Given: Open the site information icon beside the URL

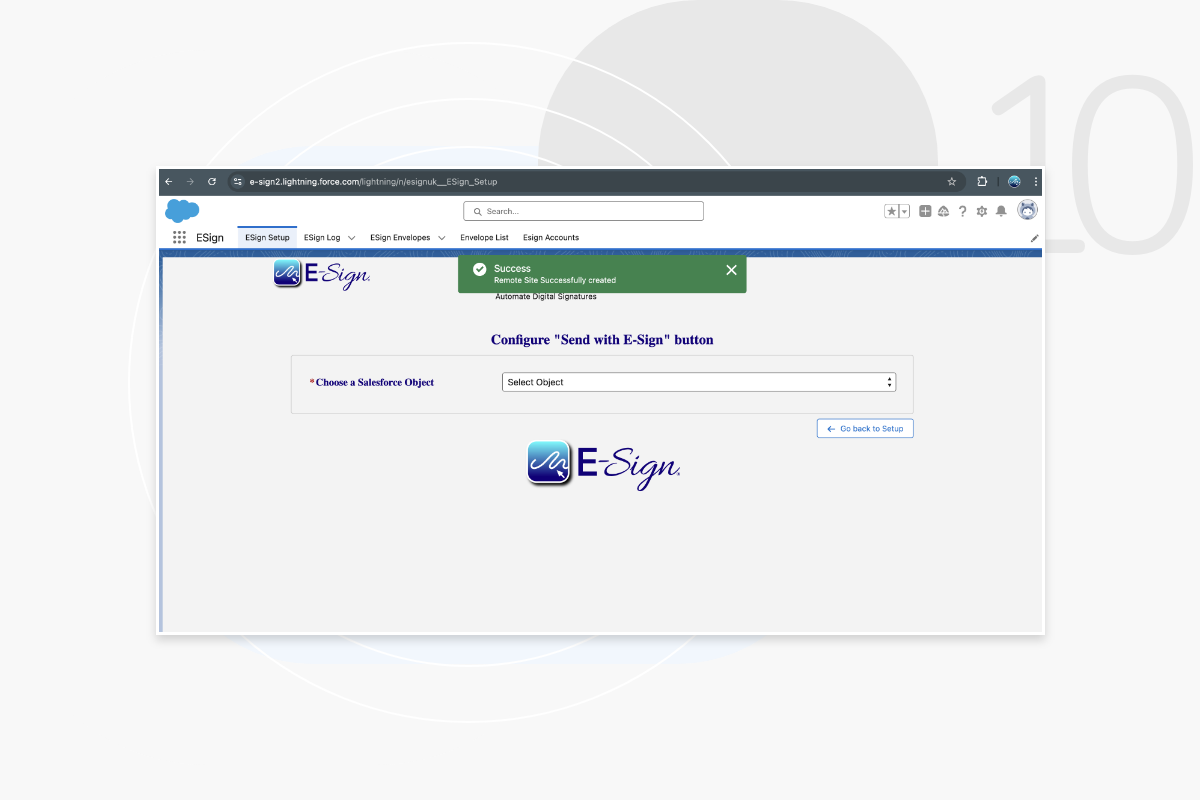Looking at the screenshot, I should [237, 182].
